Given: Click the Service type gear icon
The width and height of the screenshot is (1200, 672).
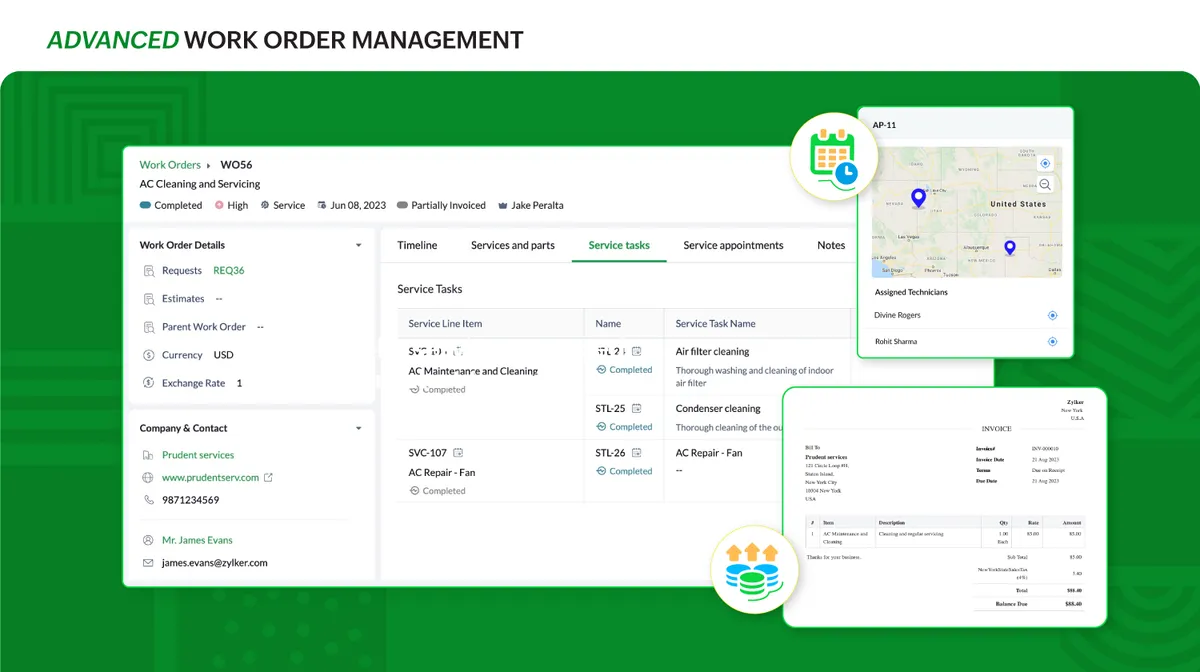Looking at the screenshot, I should (x=265, y=205).
